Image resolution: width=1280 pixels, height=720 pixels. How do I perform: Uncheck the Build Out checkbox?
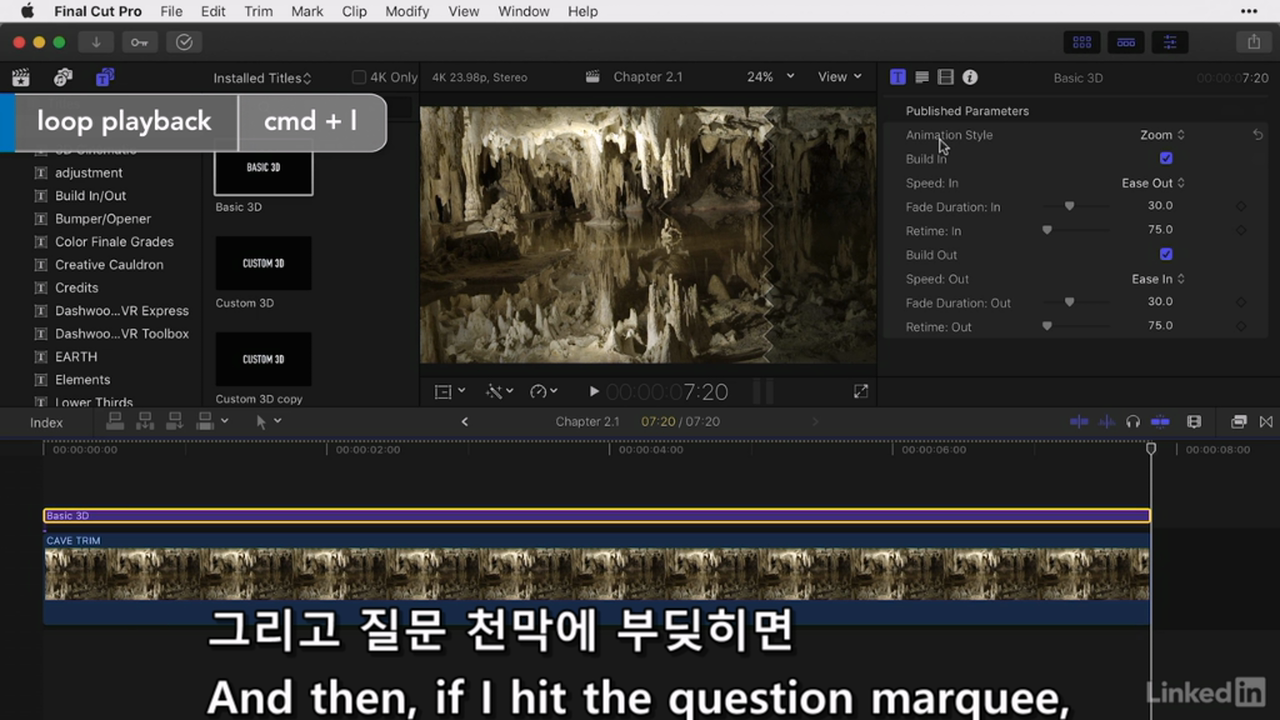[1166, 254]
